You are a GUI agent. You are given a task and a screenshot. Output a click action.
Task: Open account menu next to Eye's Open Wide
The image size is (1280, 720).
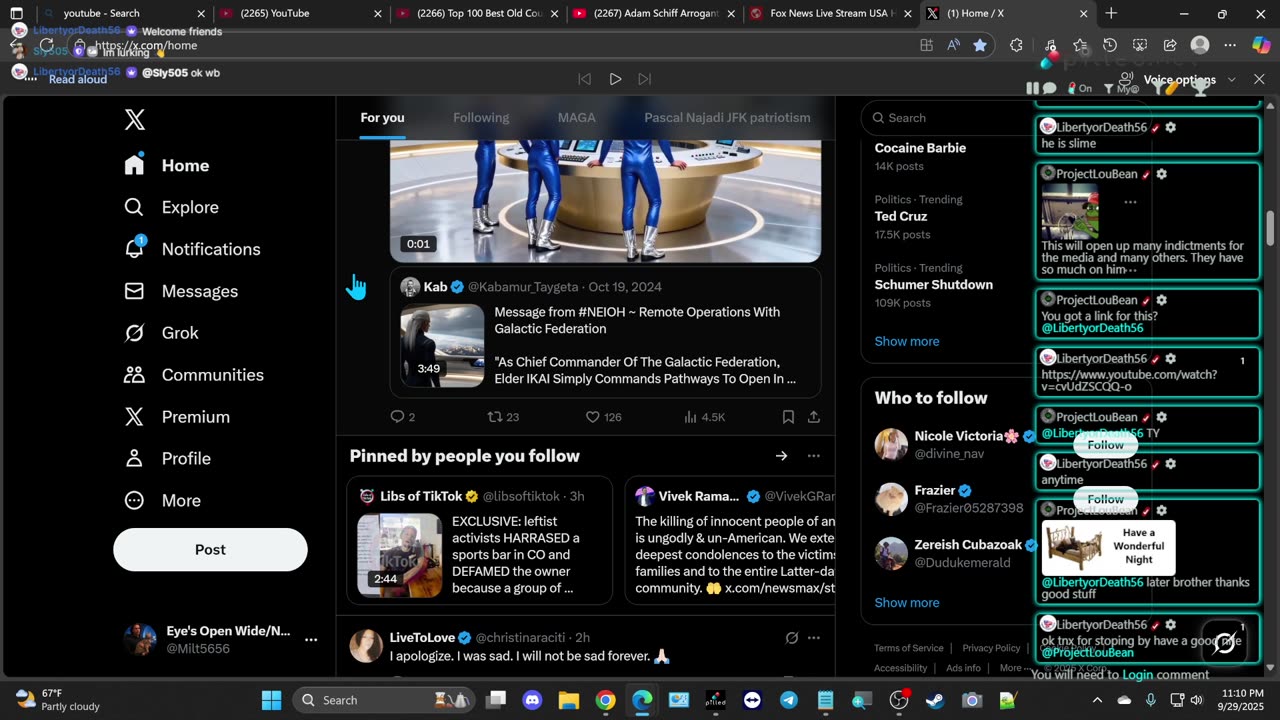[311, 639]
